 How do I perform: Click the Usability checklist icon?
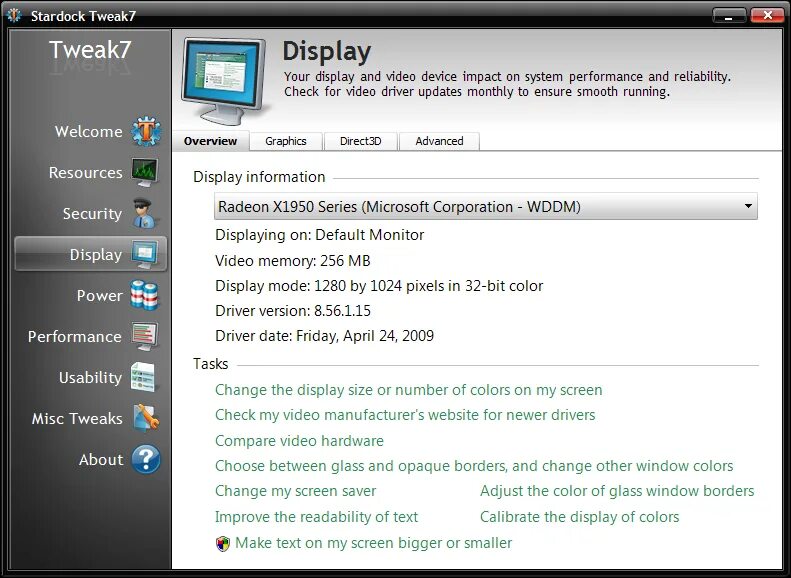[144, 377]
